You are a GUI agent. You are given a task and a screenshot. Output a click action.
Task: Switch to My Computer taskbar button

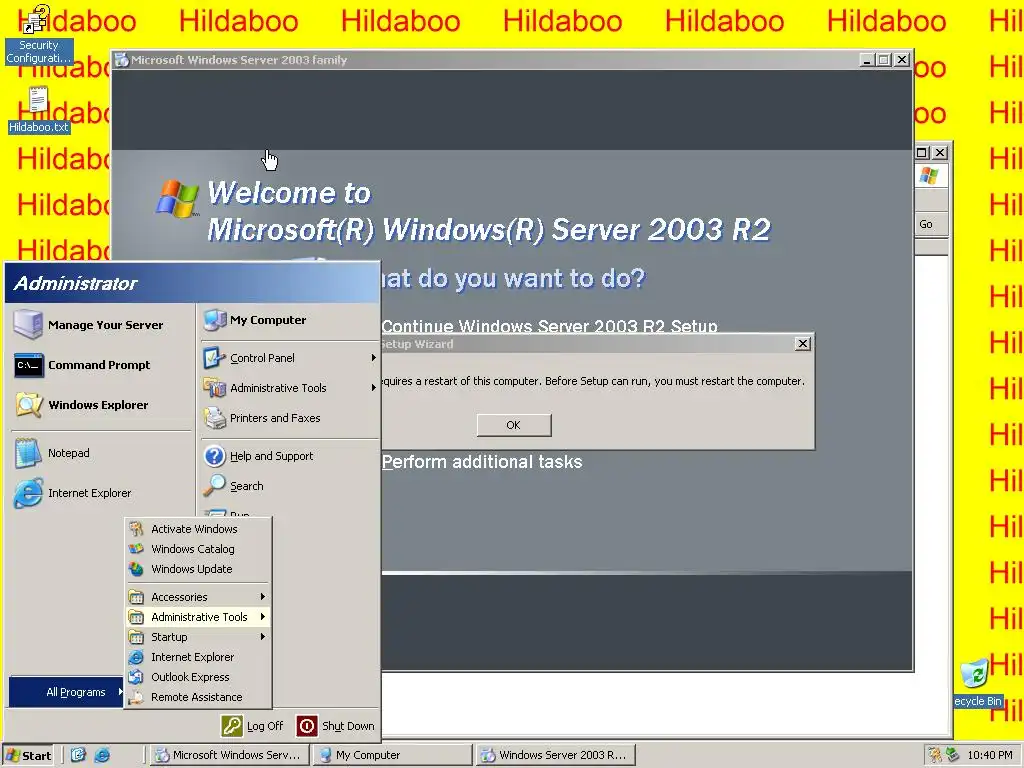(392, 756)
